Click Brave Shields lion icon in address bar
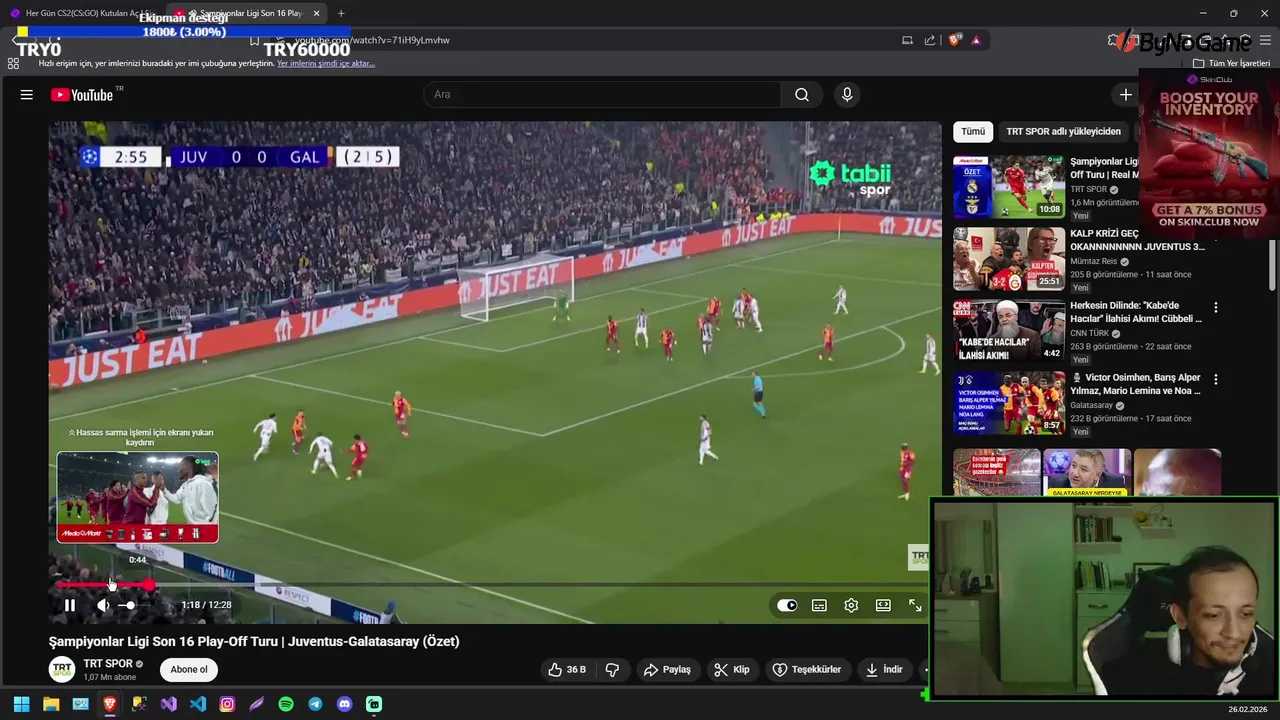The image size is (1280, 720). (954, 40)
